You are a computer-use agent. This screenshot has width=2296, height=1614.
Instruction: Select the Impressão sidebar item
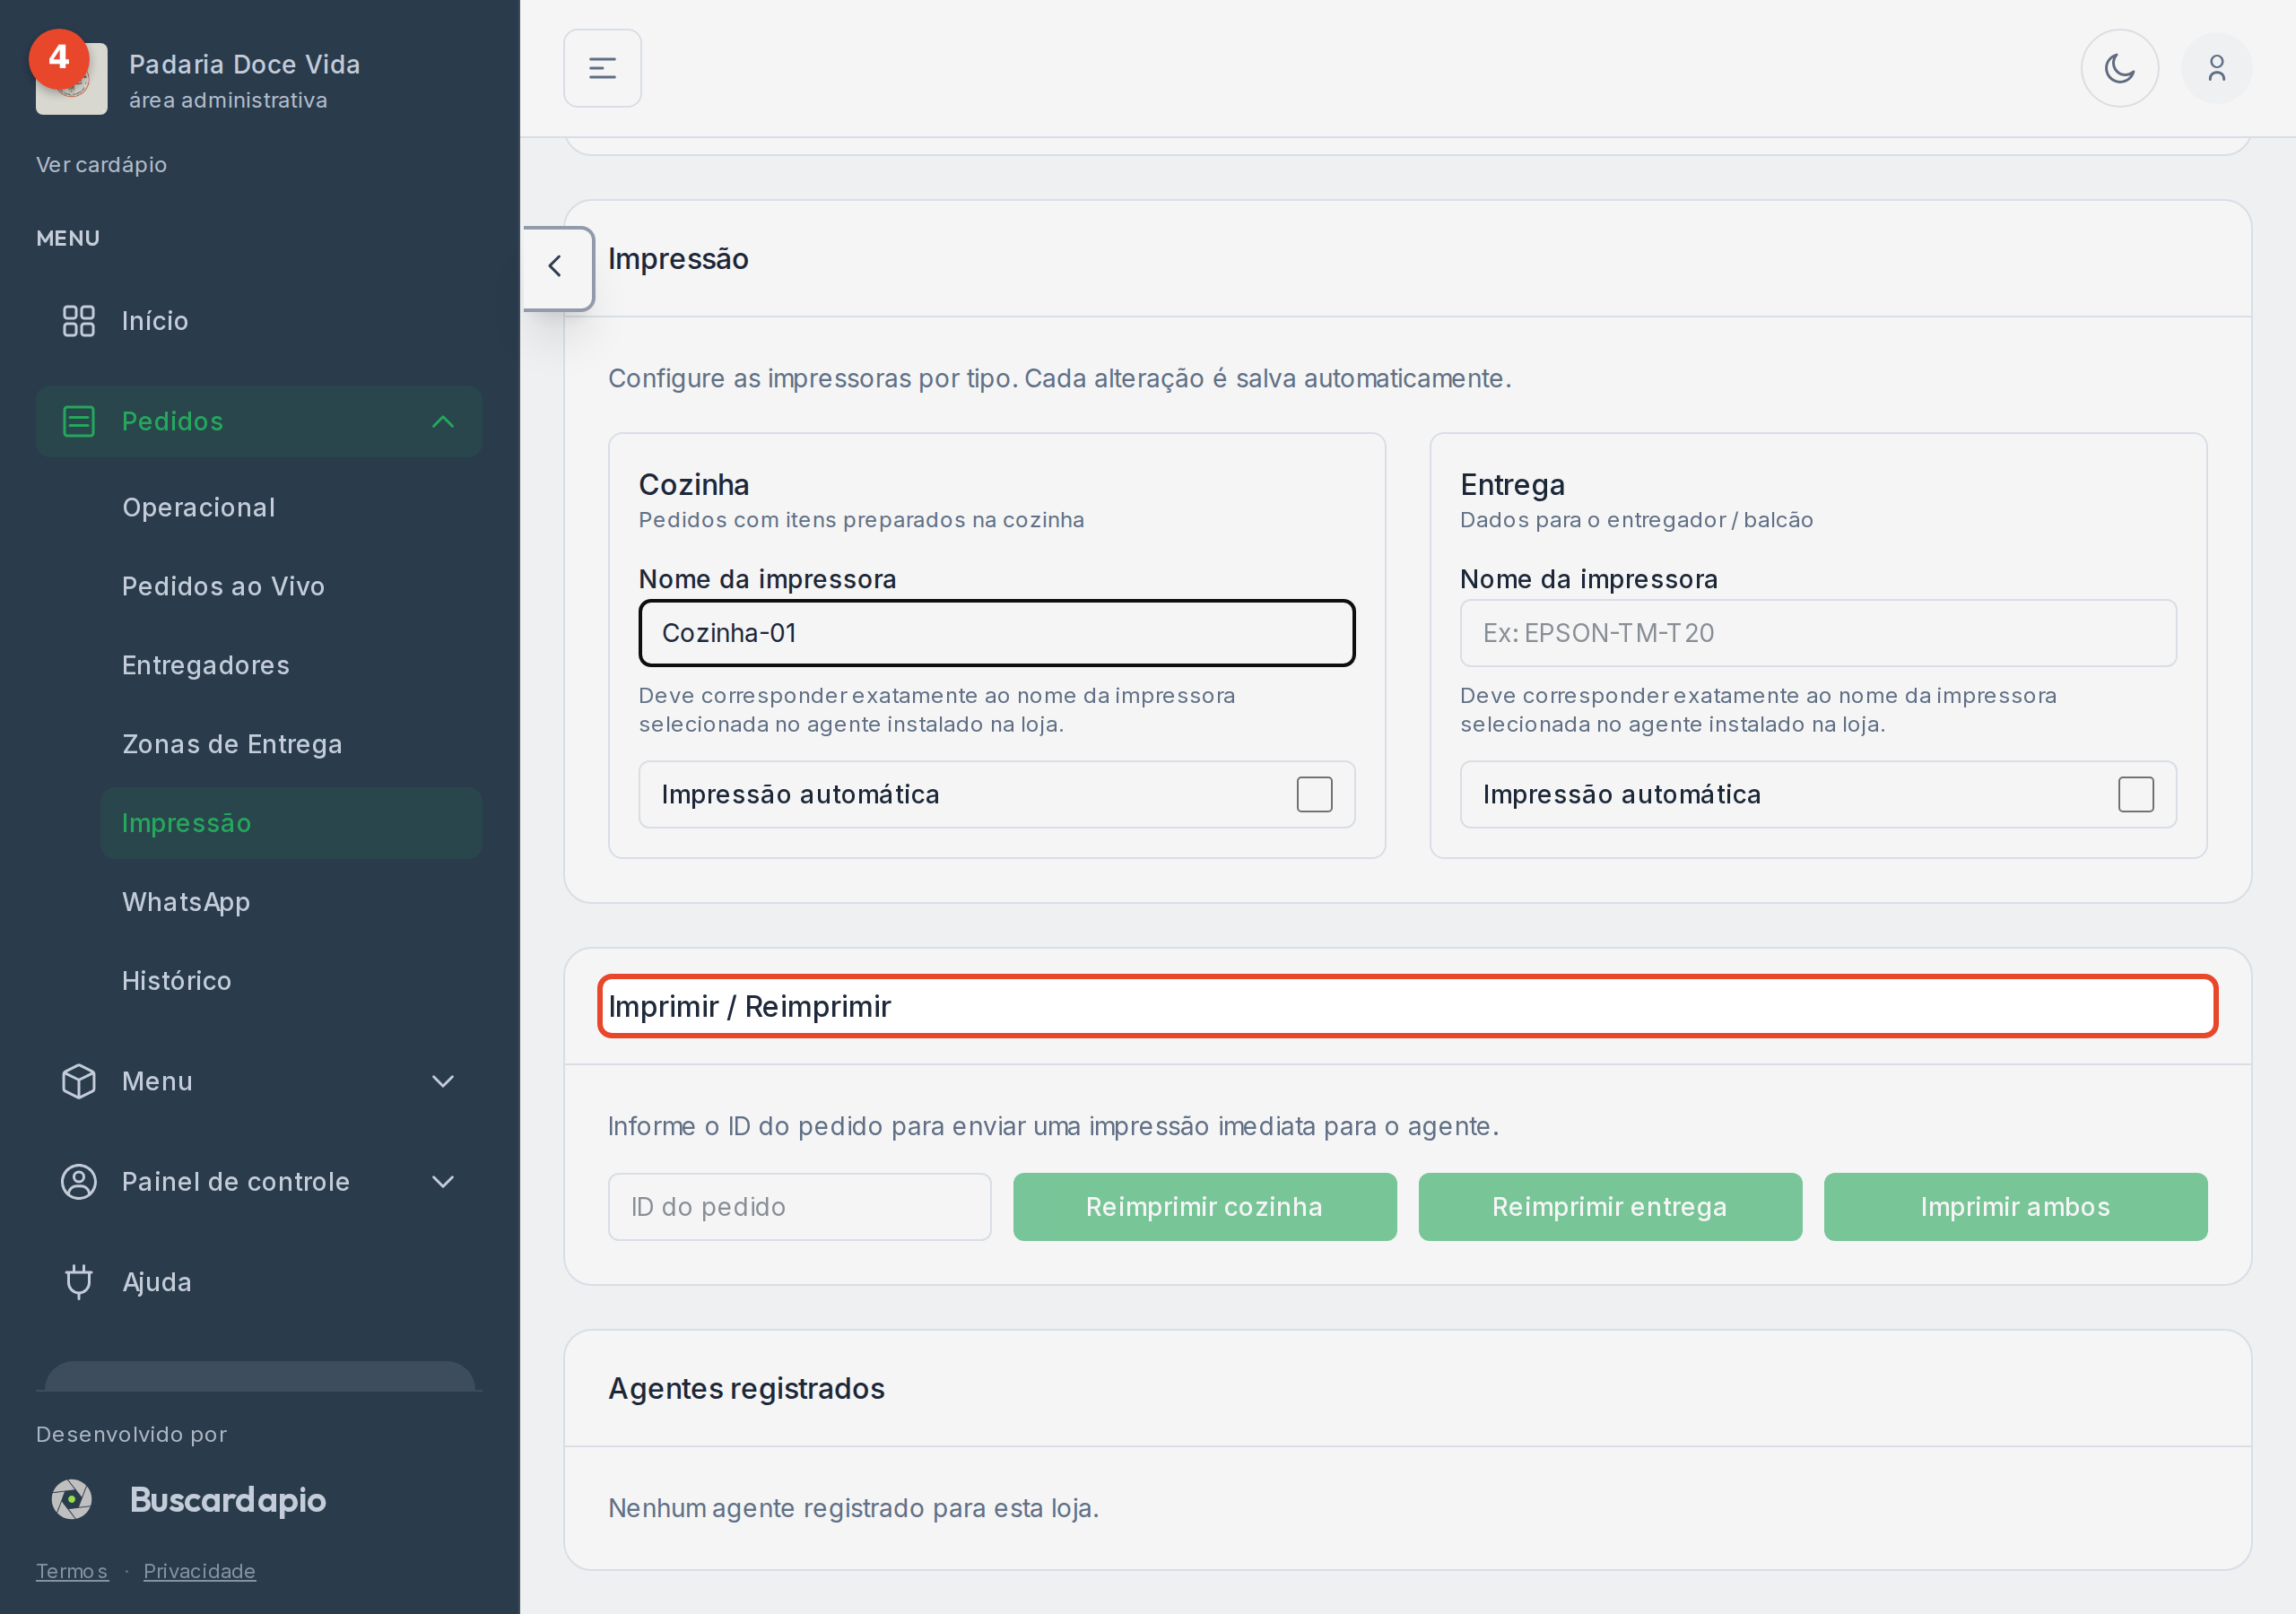(291, 823)
